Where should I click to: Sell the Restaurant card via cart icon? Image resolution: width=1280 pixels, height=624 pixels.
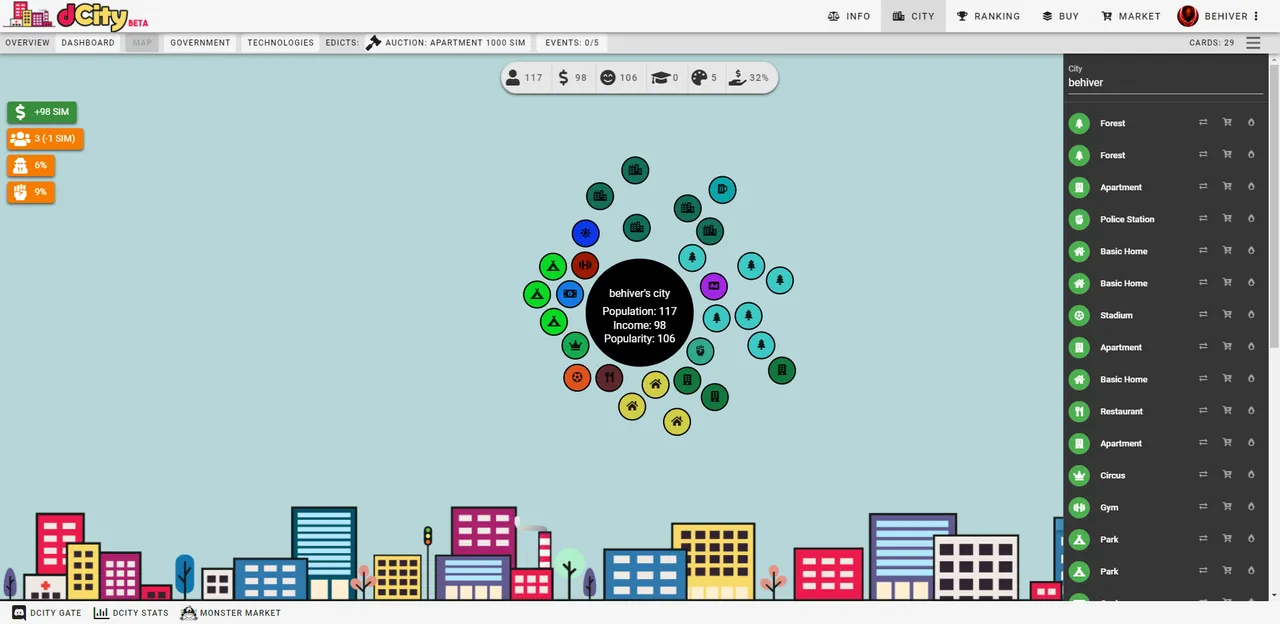point(1227,410)
